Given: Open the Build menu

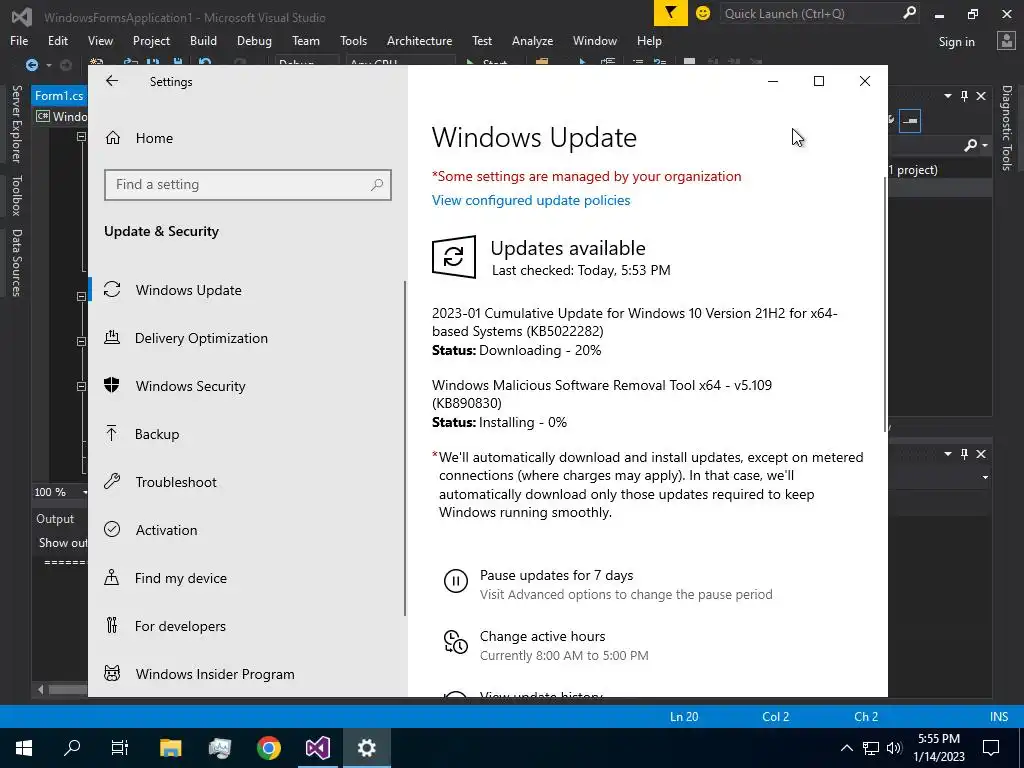Looking at the screenshot, I should tap(203, 40).
